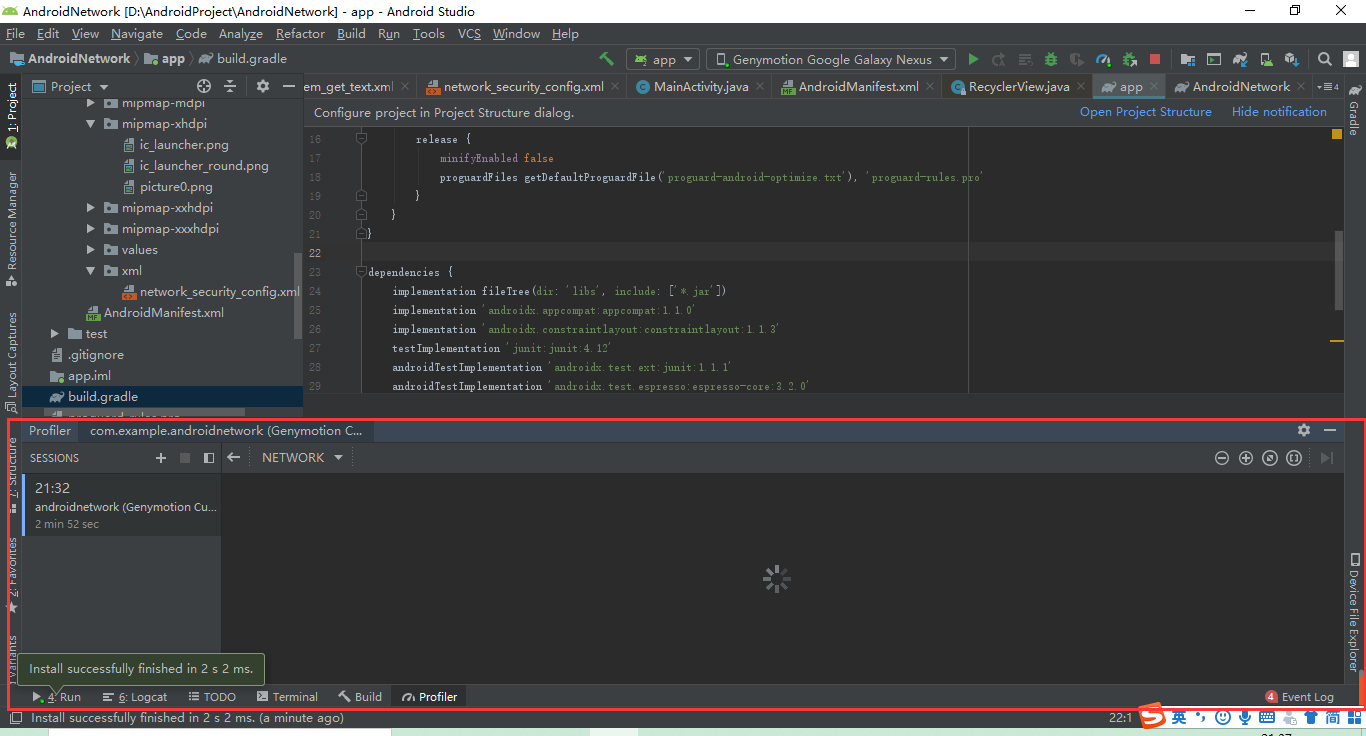The height and width of the screenshot is (736, 1366).
Task: Start a new profiling session with plus
Action: point(161,458)
